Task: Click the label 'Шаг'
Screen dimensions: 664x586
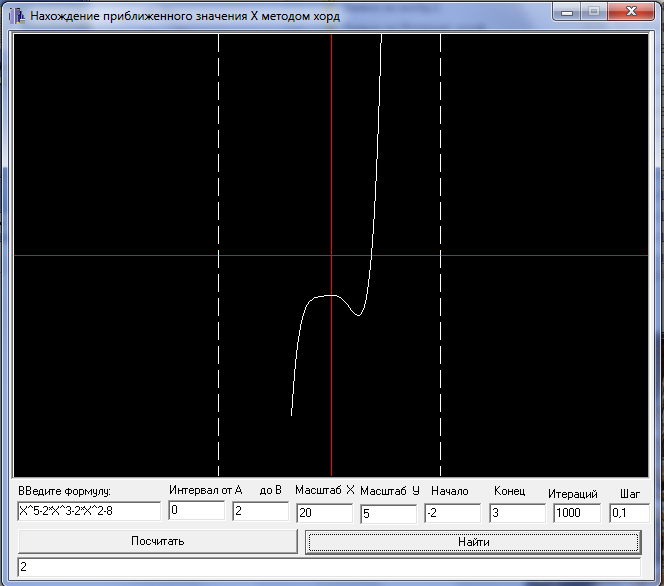Action: coord(630,494)
